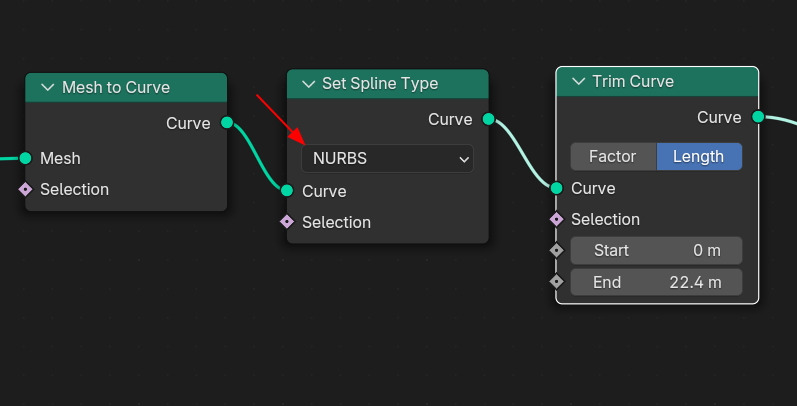This screenshot has height=406, width=797.
Task: Click Mesh to Curve's Selection socket
Action: (25, 190)
